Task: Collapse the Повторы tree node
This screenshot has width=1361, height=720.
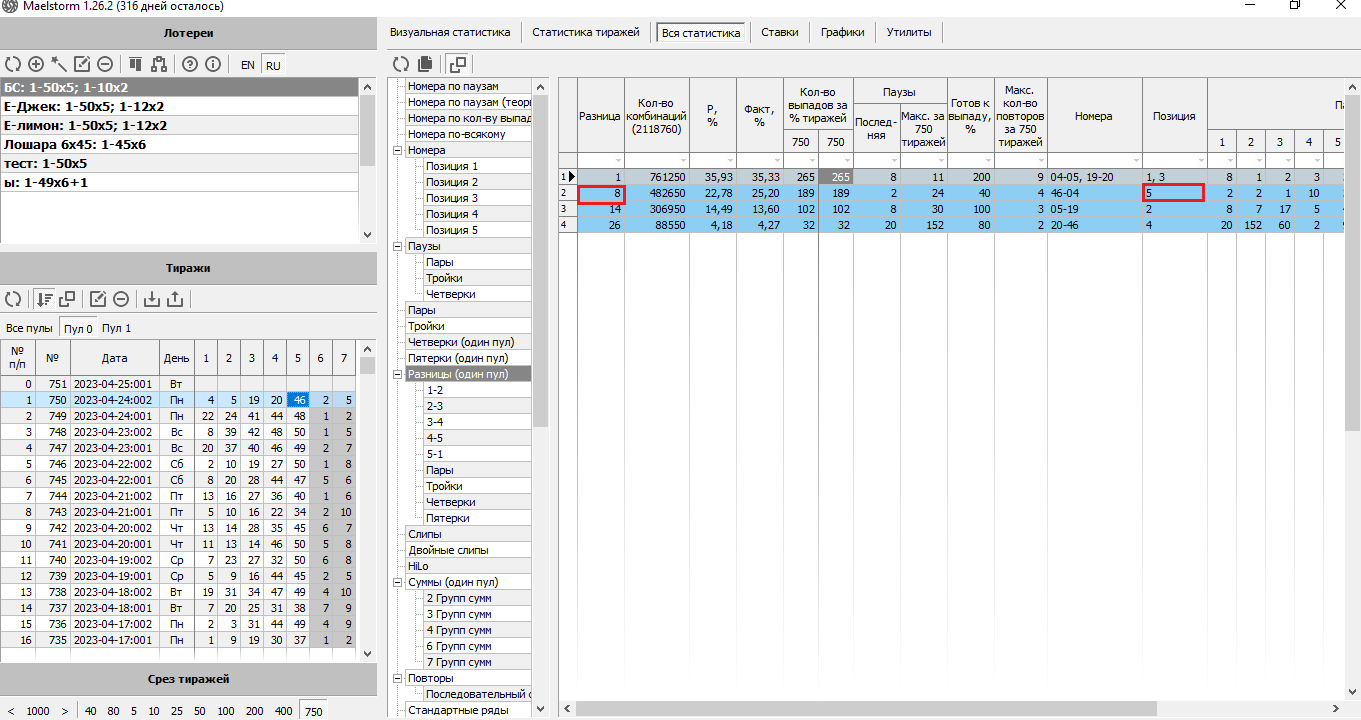Action: tap(397, 678)
